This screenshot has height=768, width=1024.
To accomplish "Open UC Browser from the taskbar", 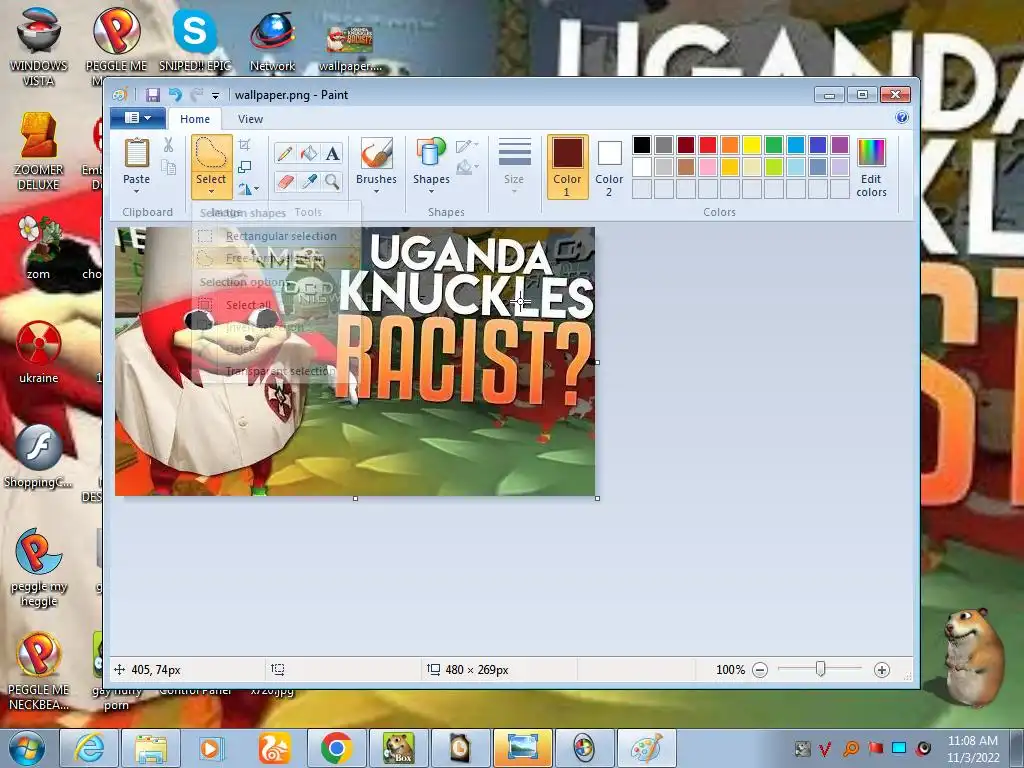I will (x=274, y=748).
